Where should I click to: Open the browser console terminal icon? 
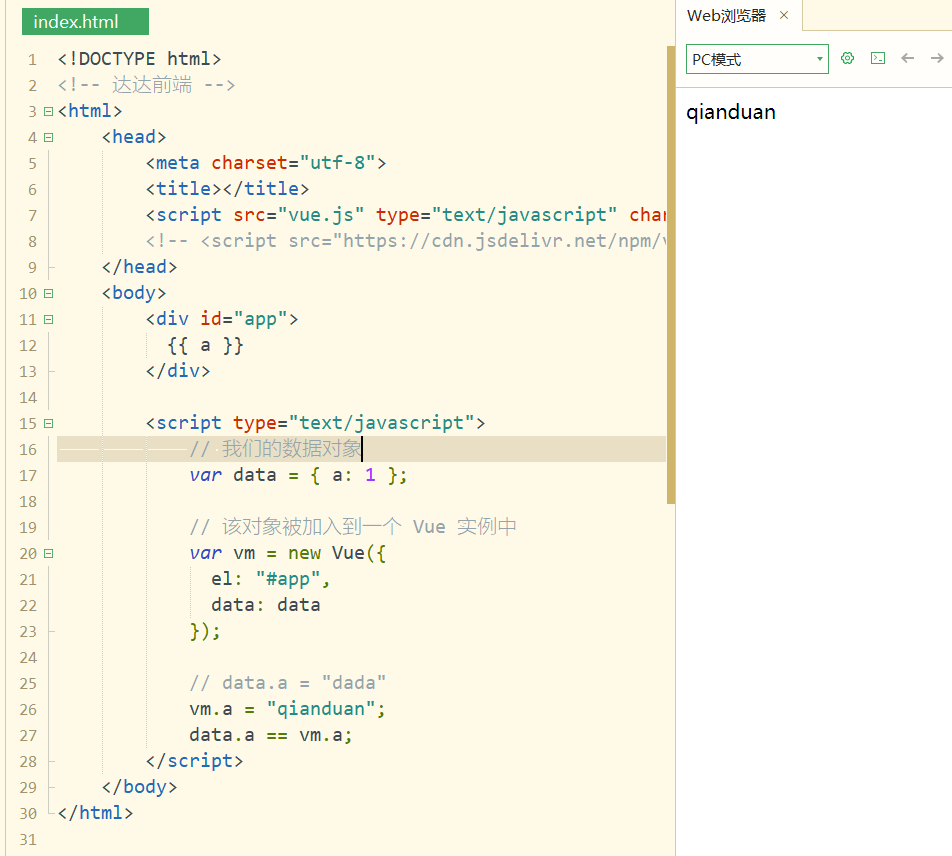tap(878, 59)
